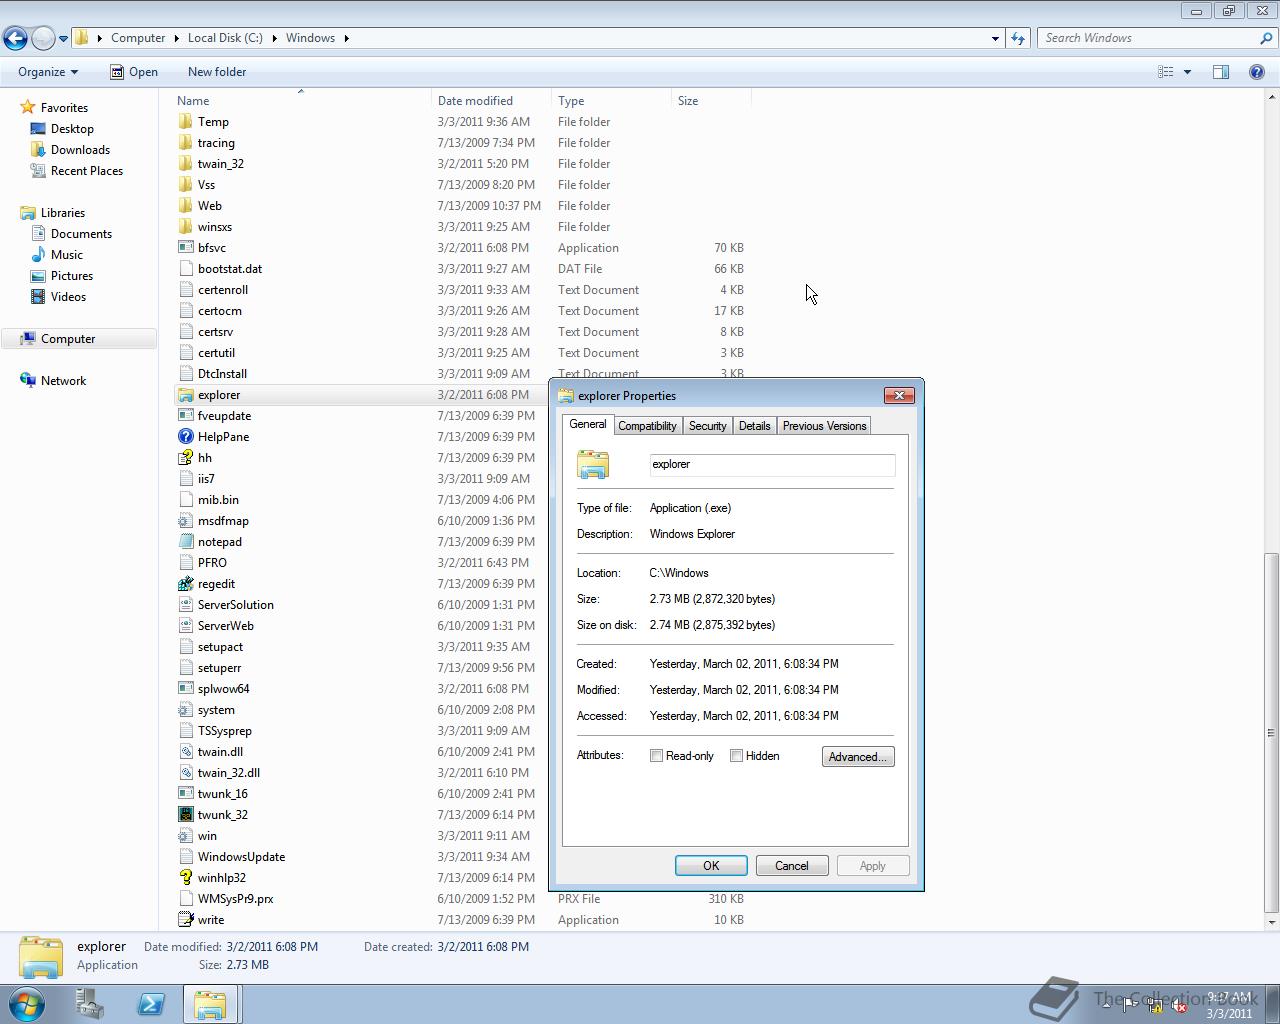Click the search magnifier icon

tap(1267, 38)
